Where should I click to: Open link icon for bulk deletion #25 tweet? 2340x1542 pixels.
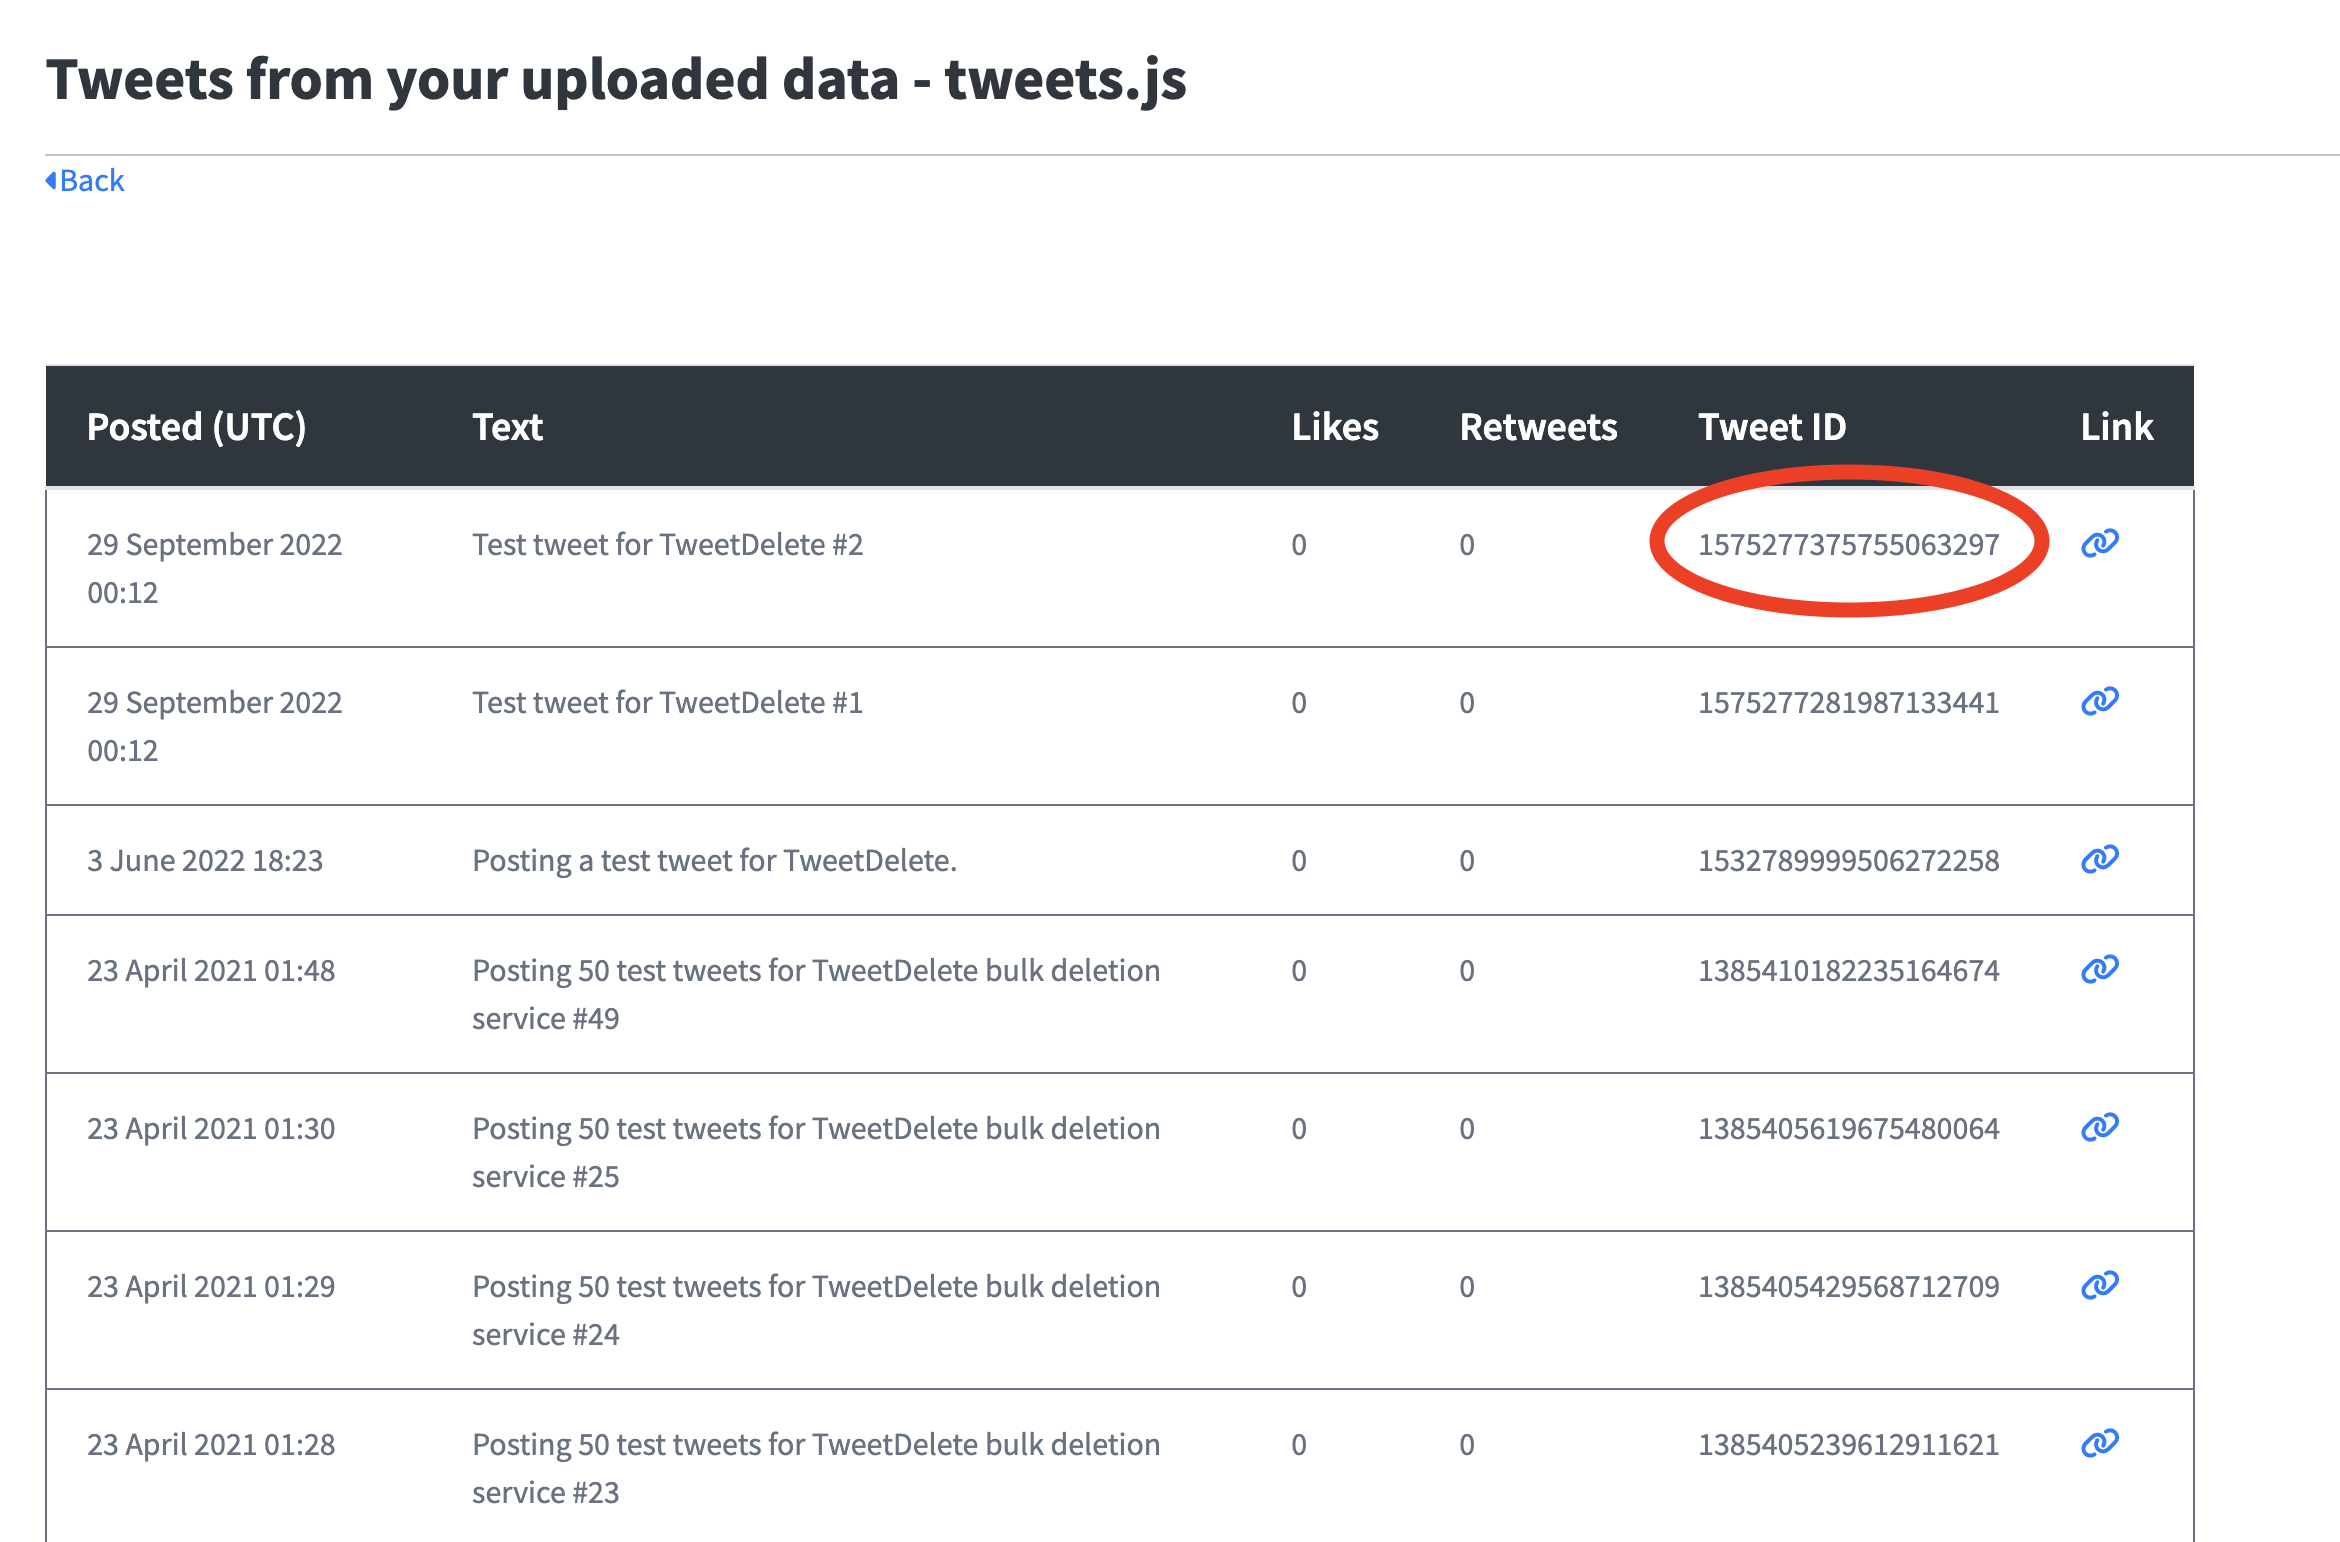point(2099,1127)
